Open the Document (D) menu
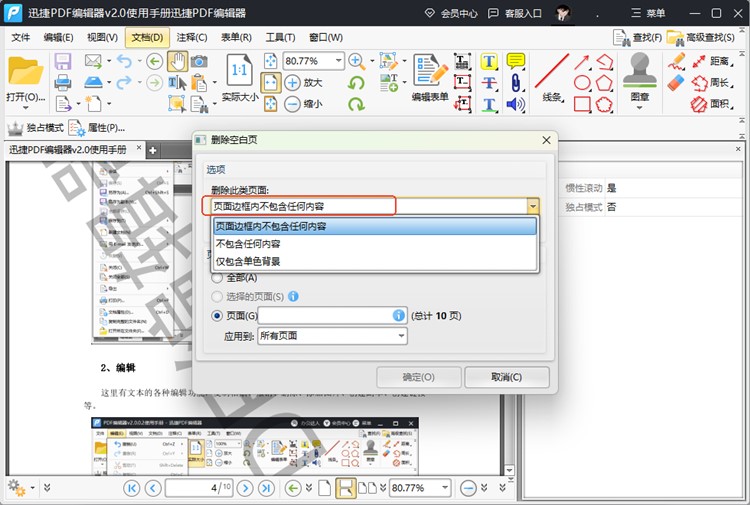 (147, 37)
